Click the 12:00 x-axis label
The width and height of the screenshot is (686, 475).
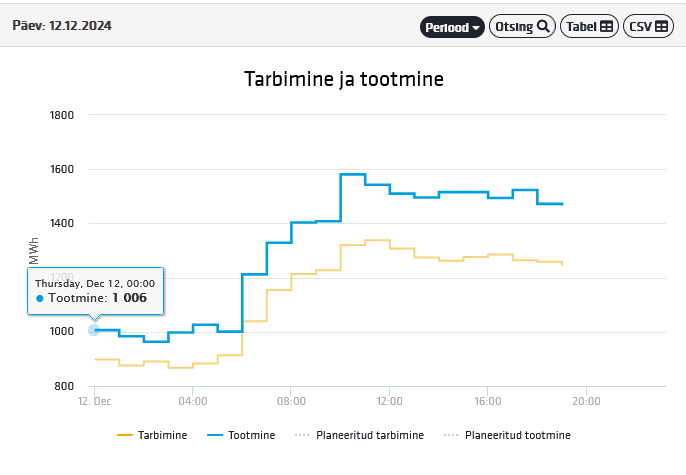pos(389,401)
